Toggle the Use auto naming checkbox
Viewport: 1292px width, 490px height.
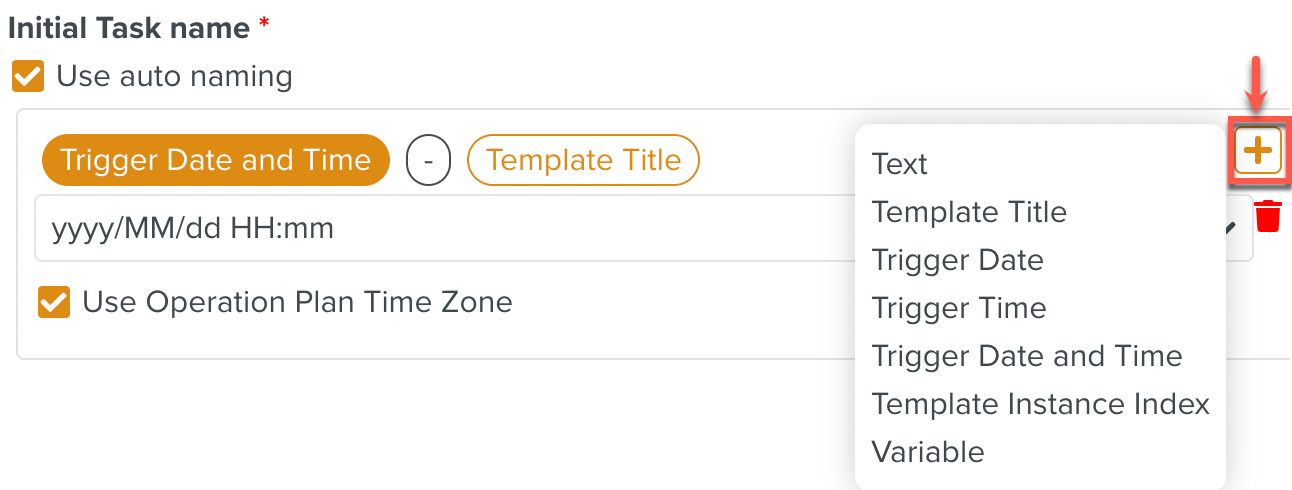pyautogui.click(x=27, y=76)
